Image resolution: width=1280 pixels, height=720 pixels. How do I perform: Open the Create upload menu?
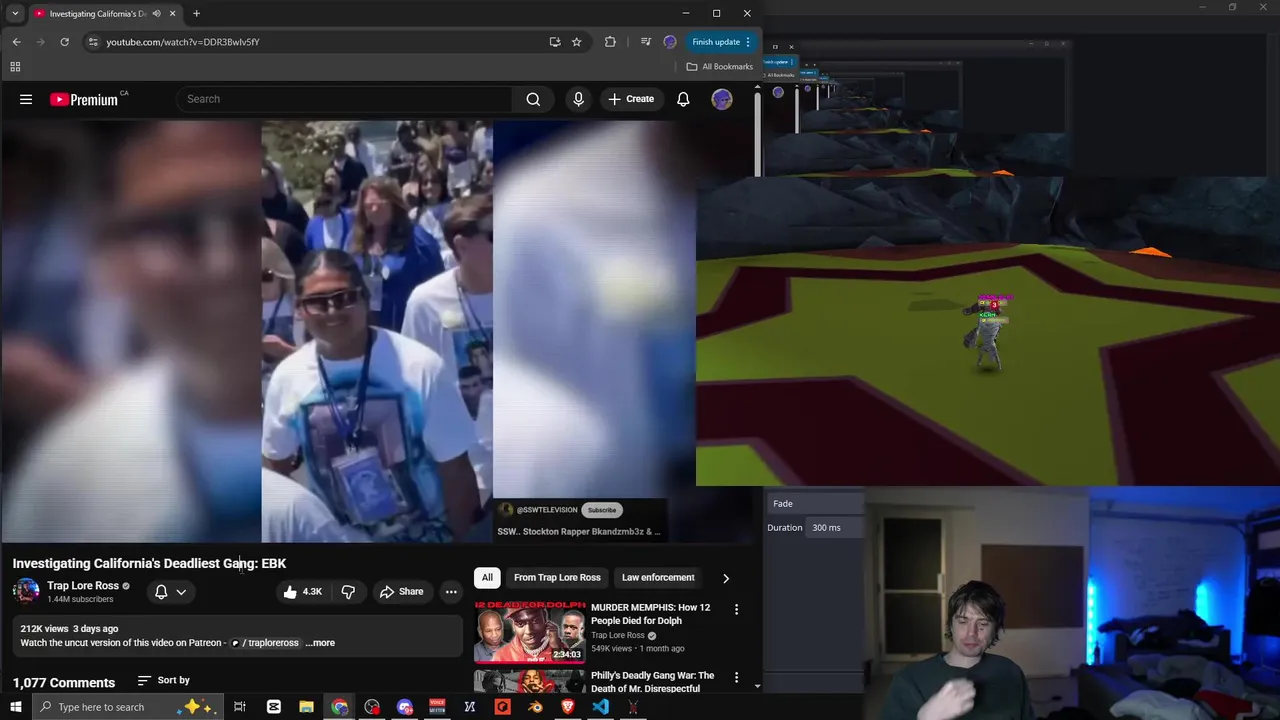631,99
